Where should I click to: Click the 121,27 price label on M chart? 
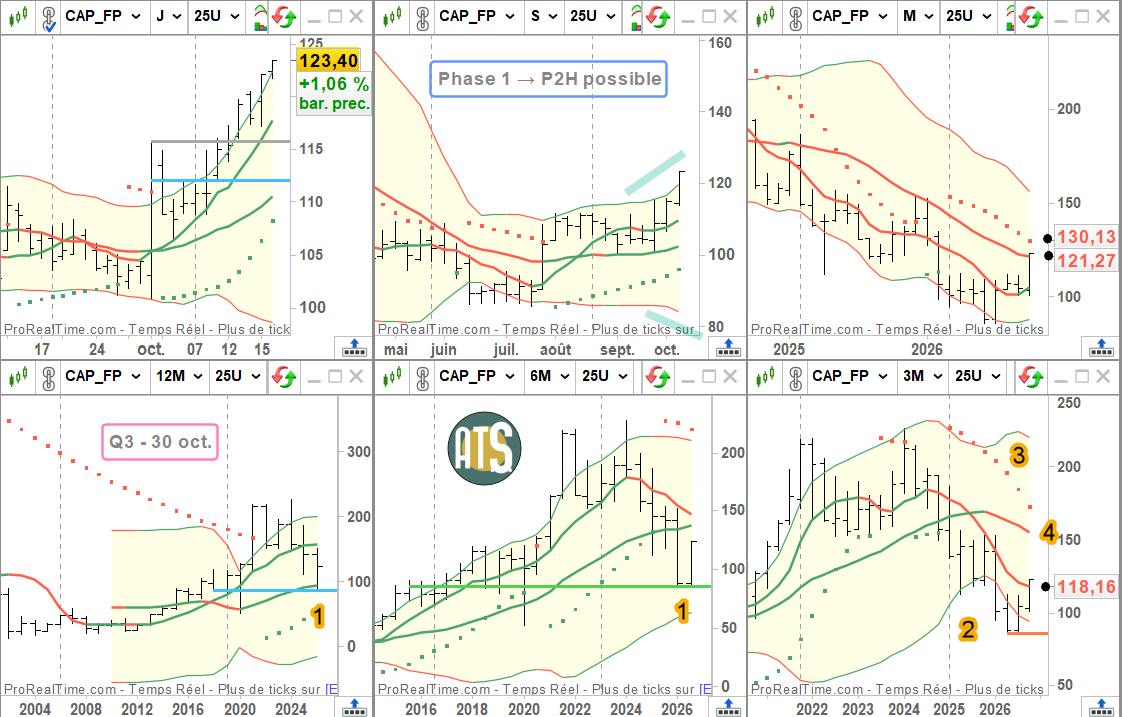tap(1086, 260)
